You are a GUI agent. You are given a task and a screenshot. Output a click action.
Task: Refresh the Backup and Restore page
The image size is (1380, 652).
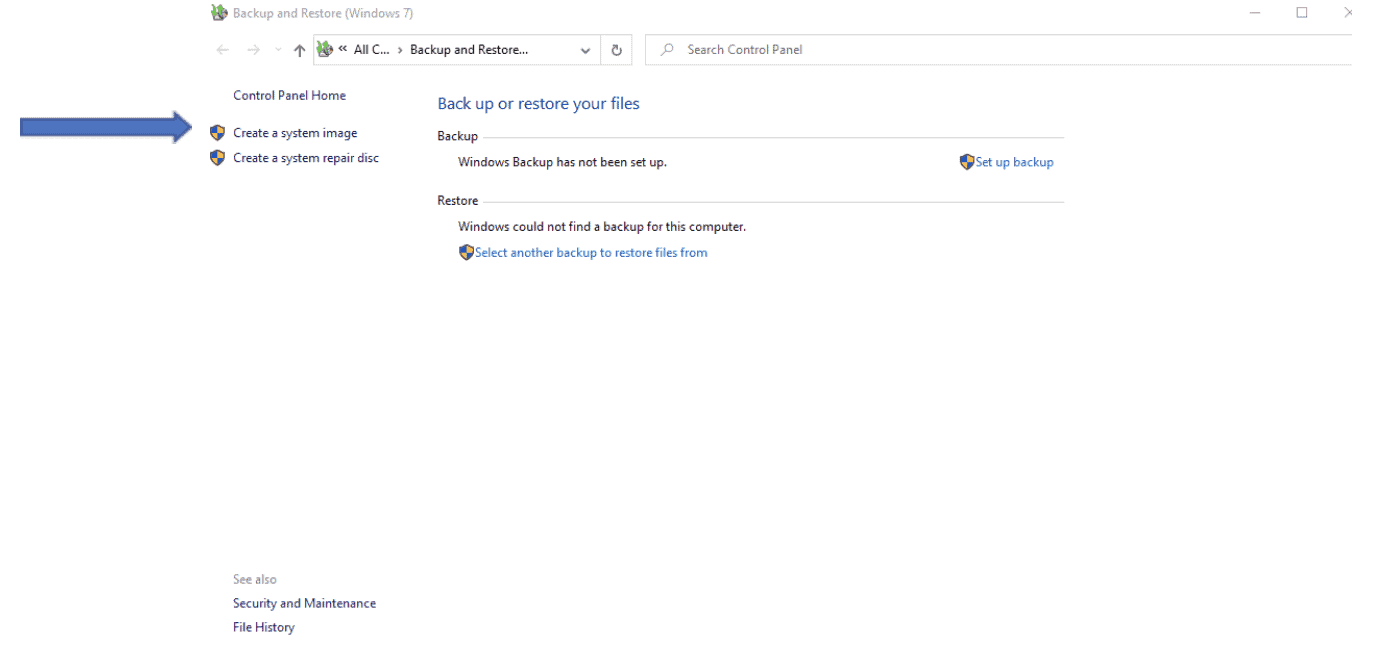pyautogui.click(x=616, y=50)
